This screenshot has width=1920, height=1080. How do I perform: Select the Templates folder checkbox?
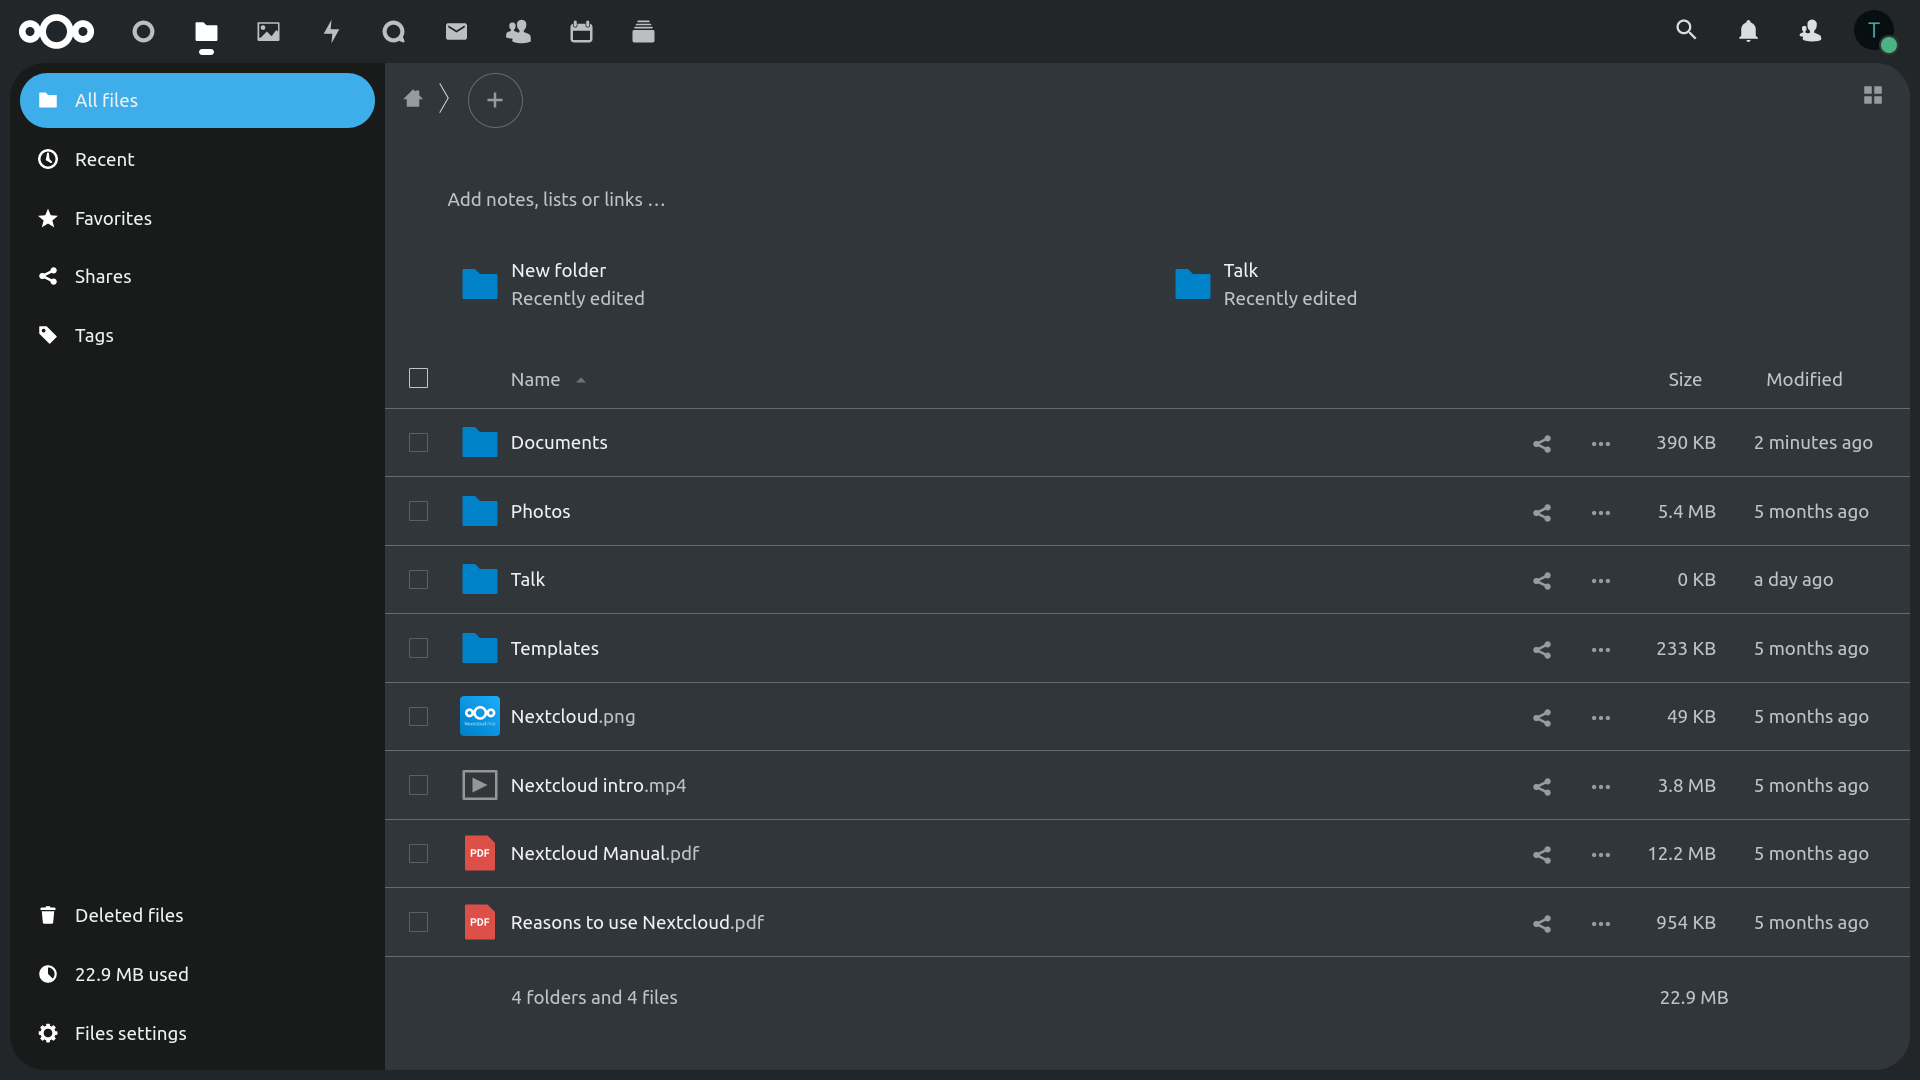click(418, 648)
